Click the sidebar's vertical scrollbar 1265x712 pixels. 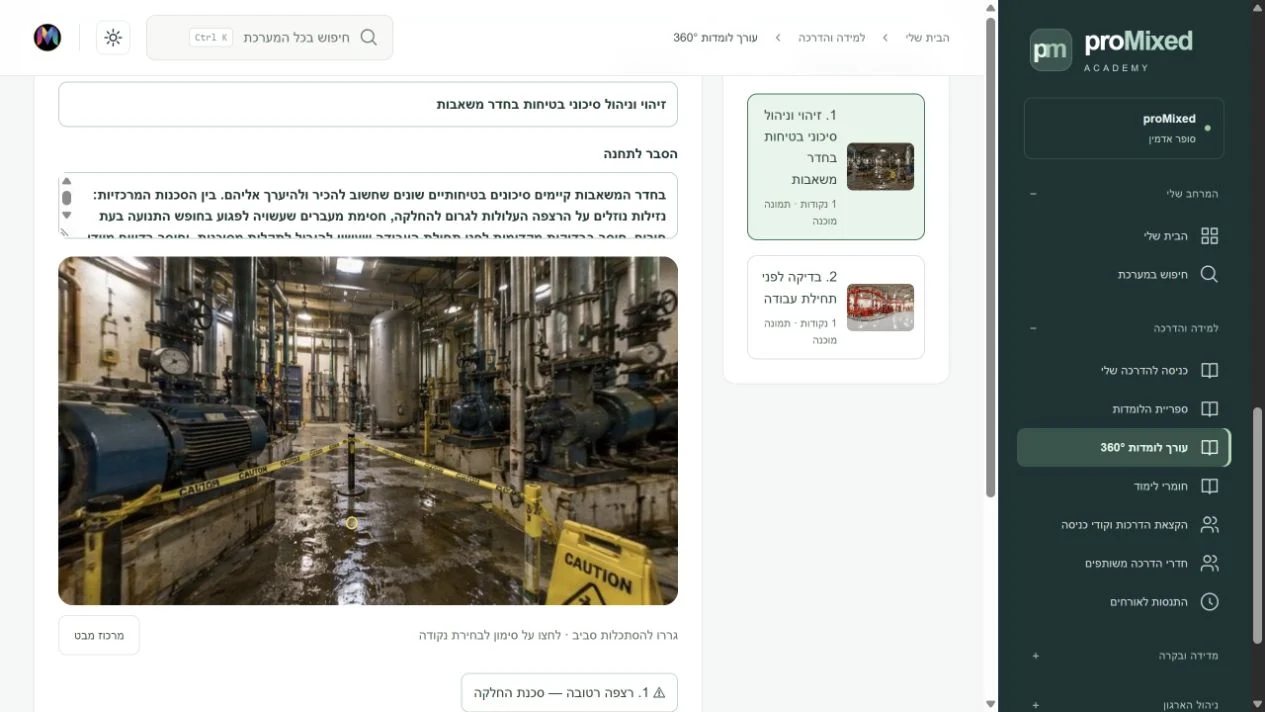[1258, 524]
